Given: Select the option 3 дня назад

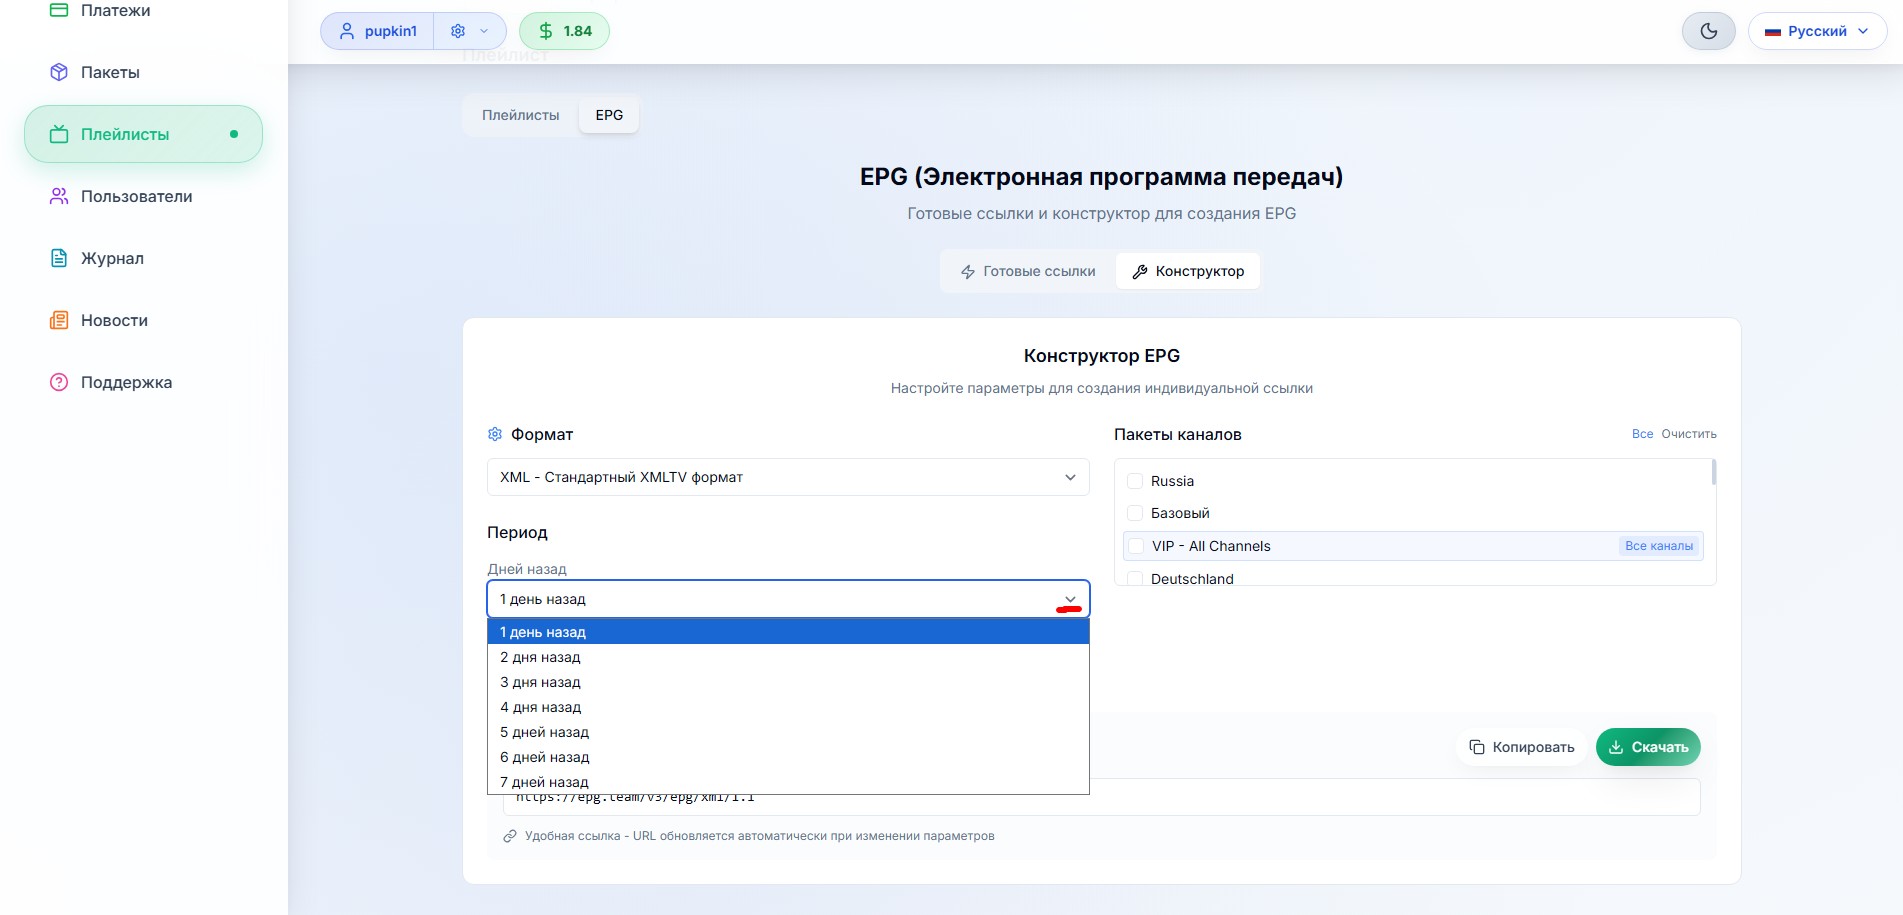Looking at the screenshot, I should click(x=540, y=682).
